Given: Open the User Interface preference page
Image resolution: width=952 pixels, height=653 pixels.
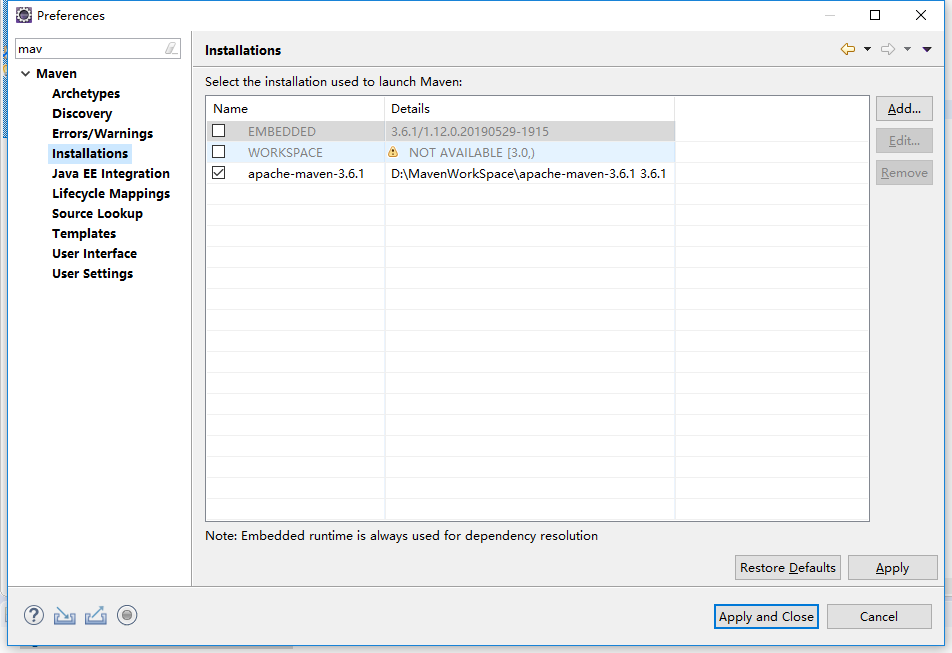Looking at the screenshot, I should coord(94,254).
